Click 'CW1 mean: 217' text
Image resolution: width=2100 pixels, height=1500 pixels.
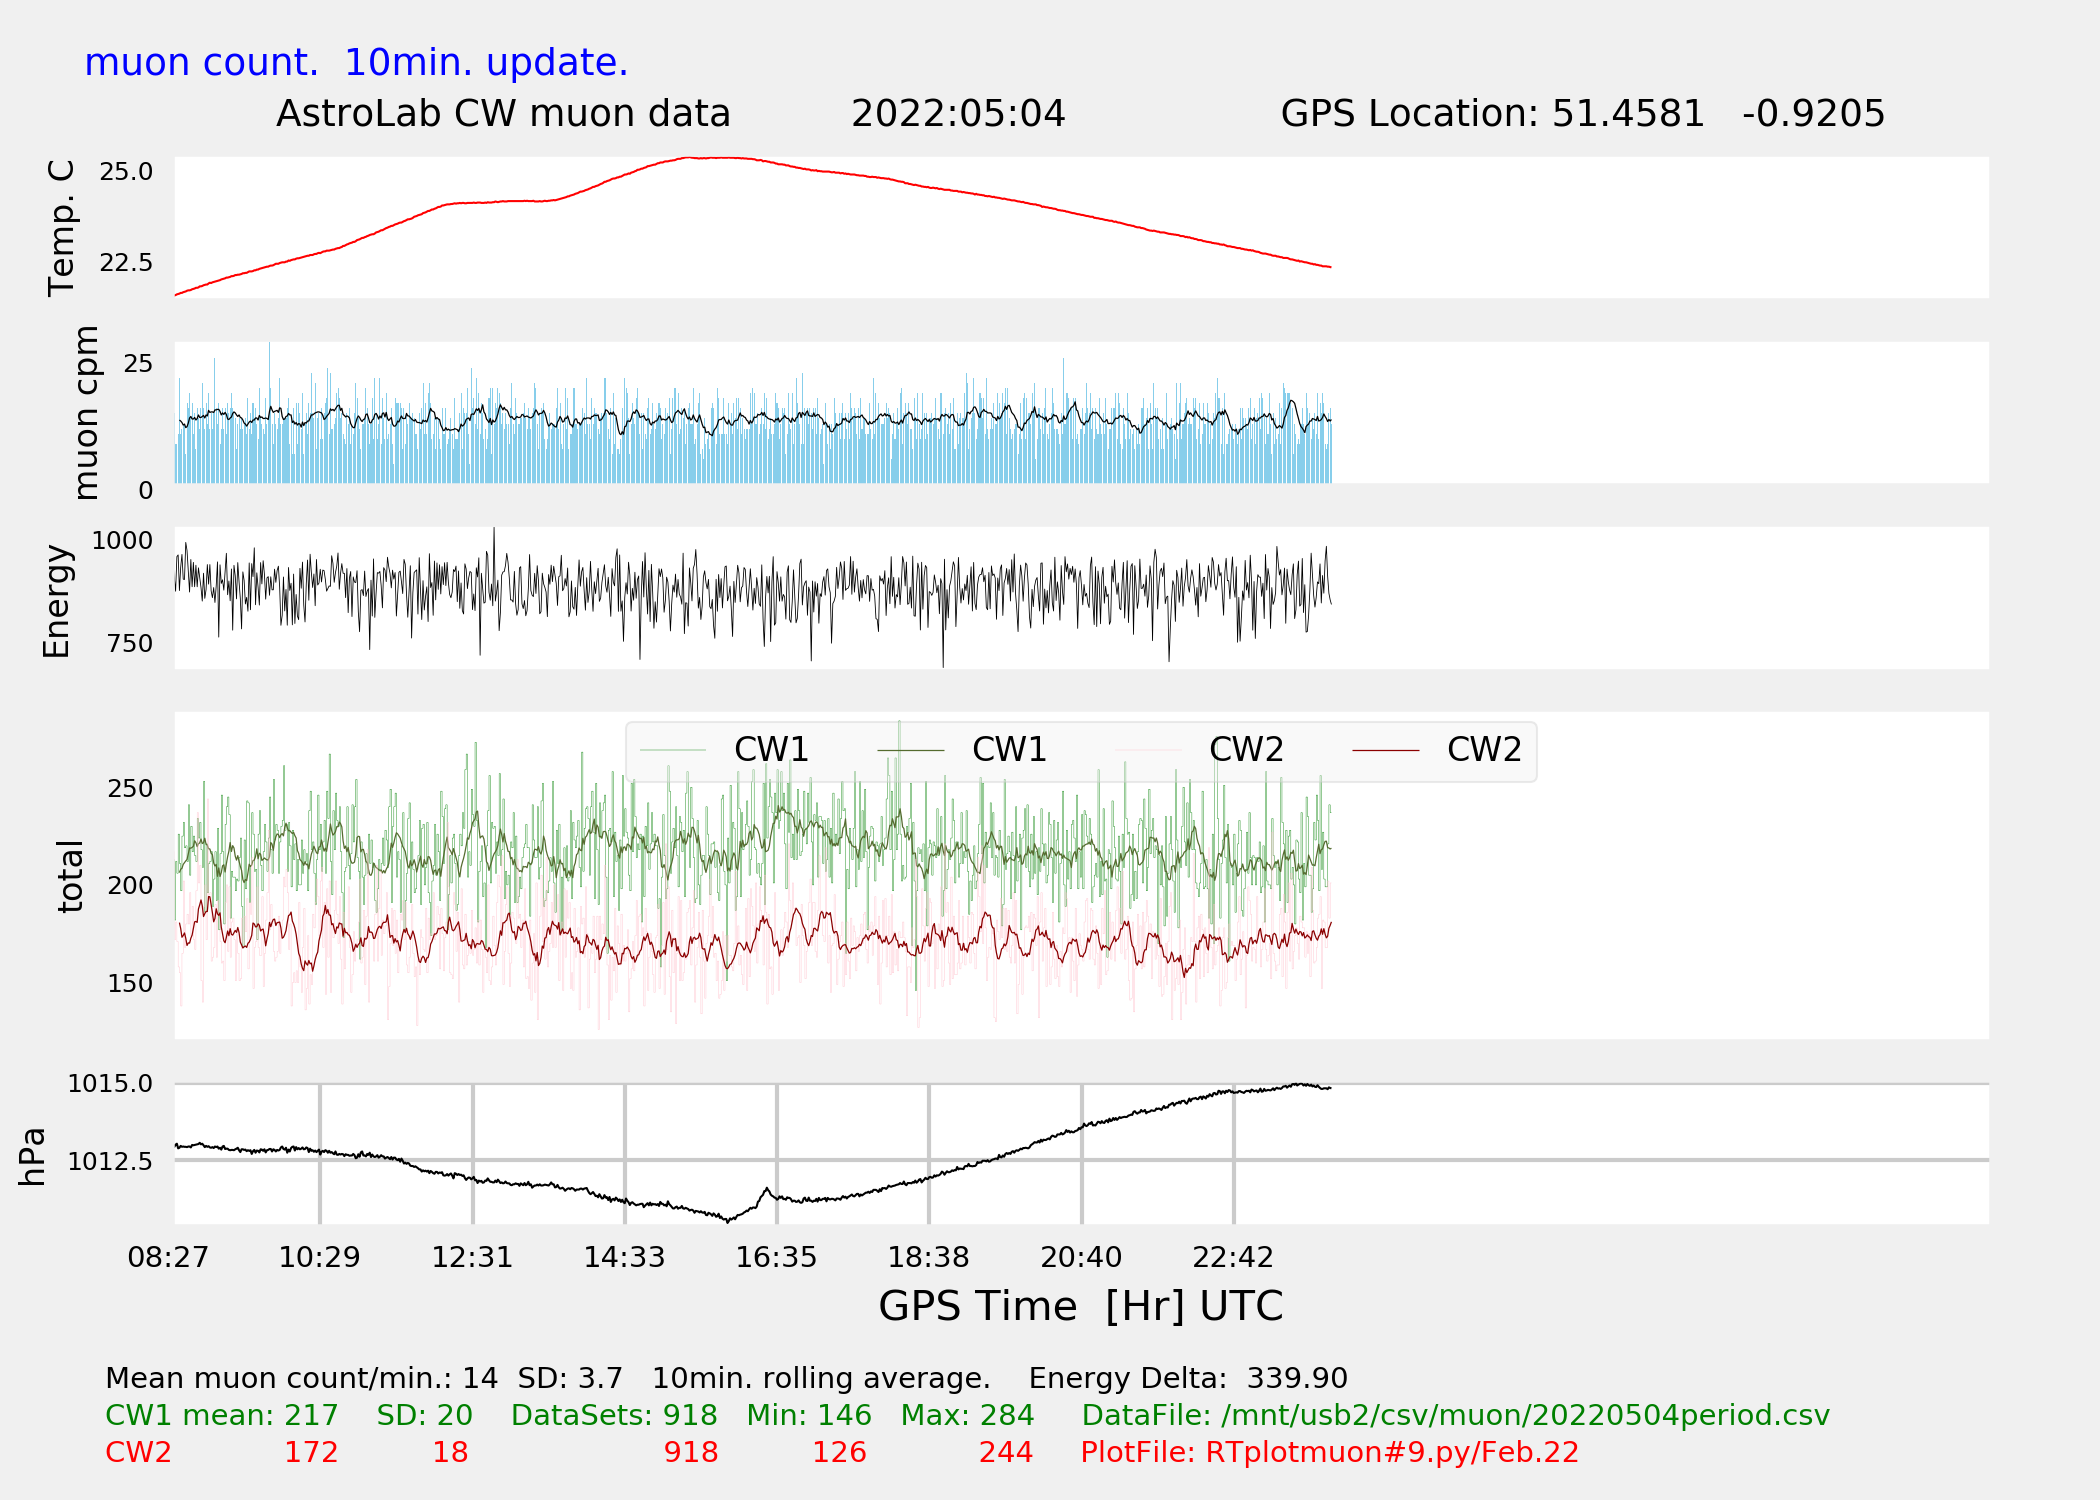[222, 1416]
